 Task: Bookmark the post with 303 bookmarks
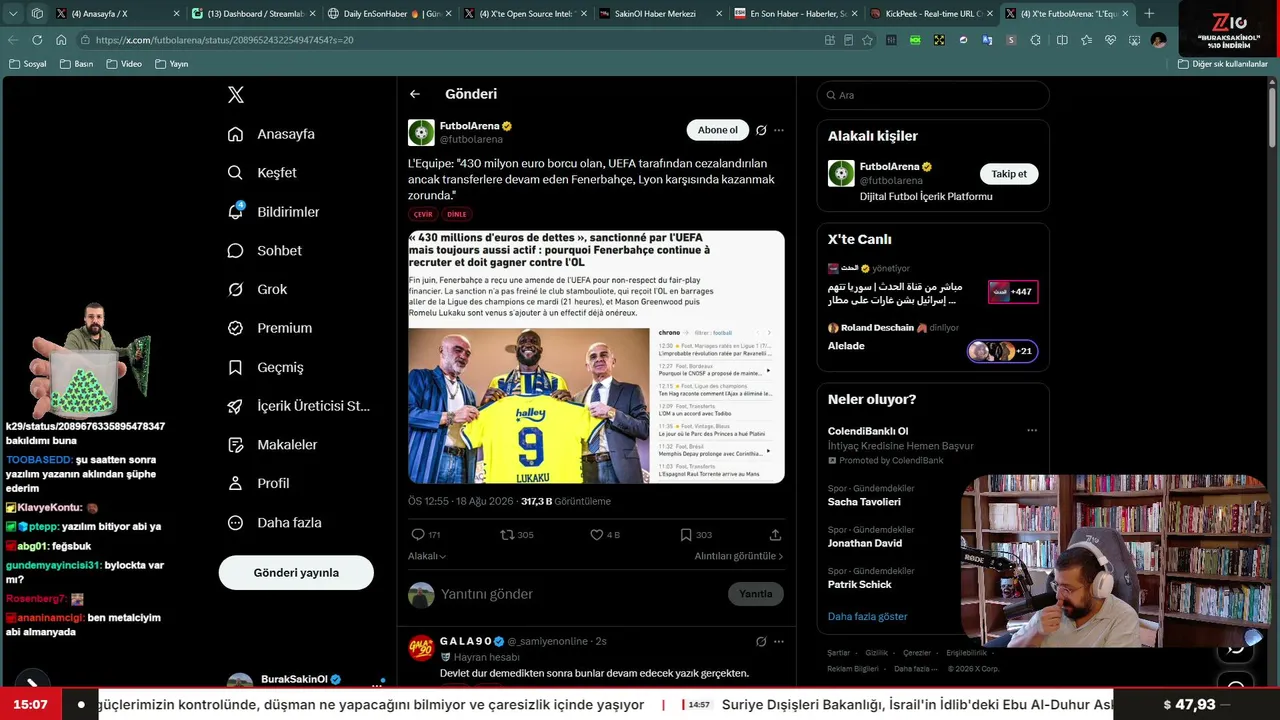coord(686,535)
